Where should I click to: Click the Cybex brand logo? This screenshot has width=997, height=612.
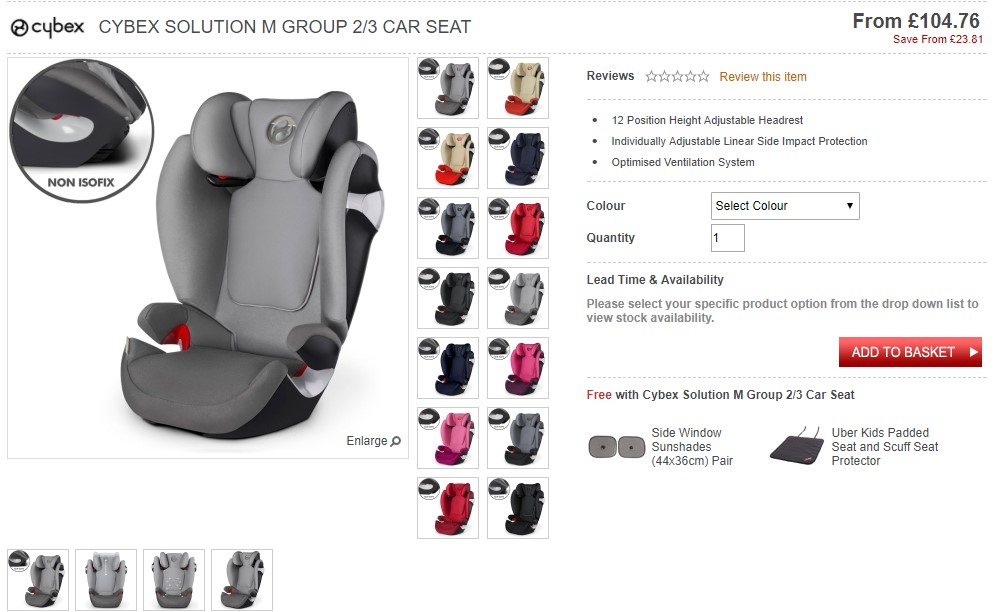[48, 27]
